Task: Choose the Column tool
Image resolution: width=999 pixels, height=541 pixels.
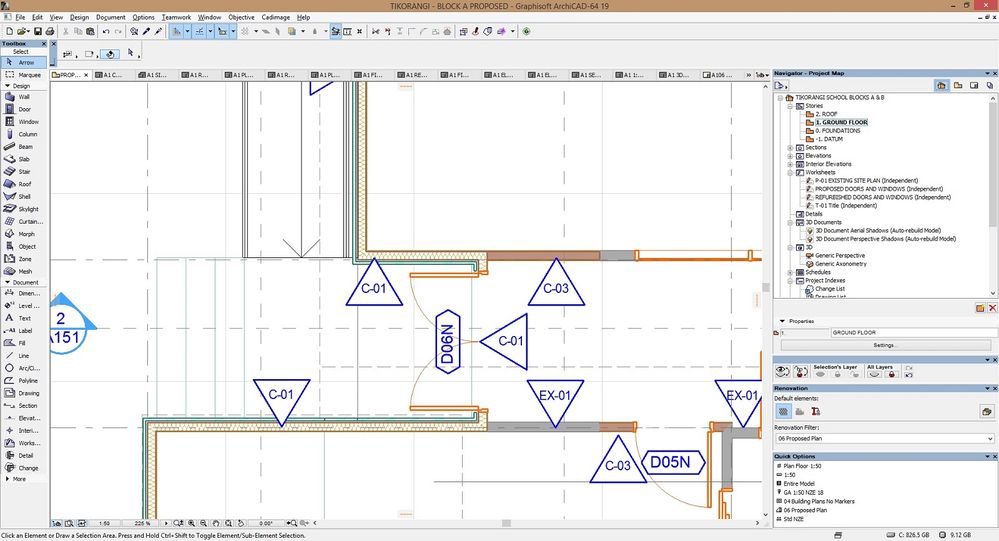Action: [24, 134]
